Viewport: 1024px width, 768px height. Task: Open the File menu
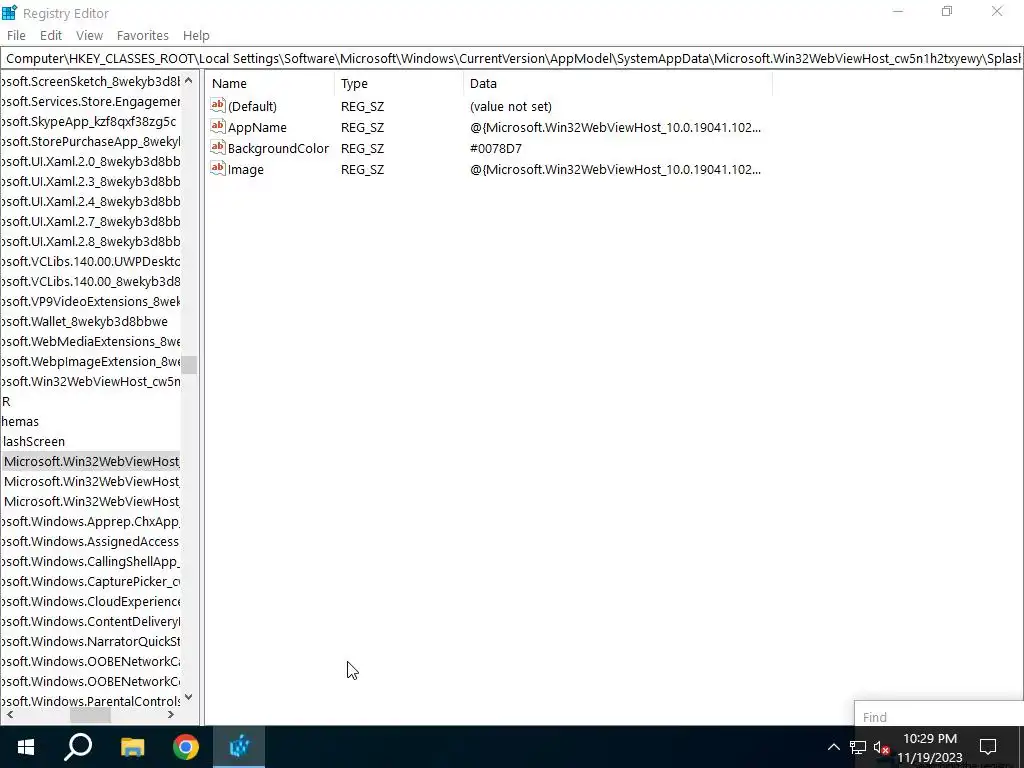(x=16, y=35)
